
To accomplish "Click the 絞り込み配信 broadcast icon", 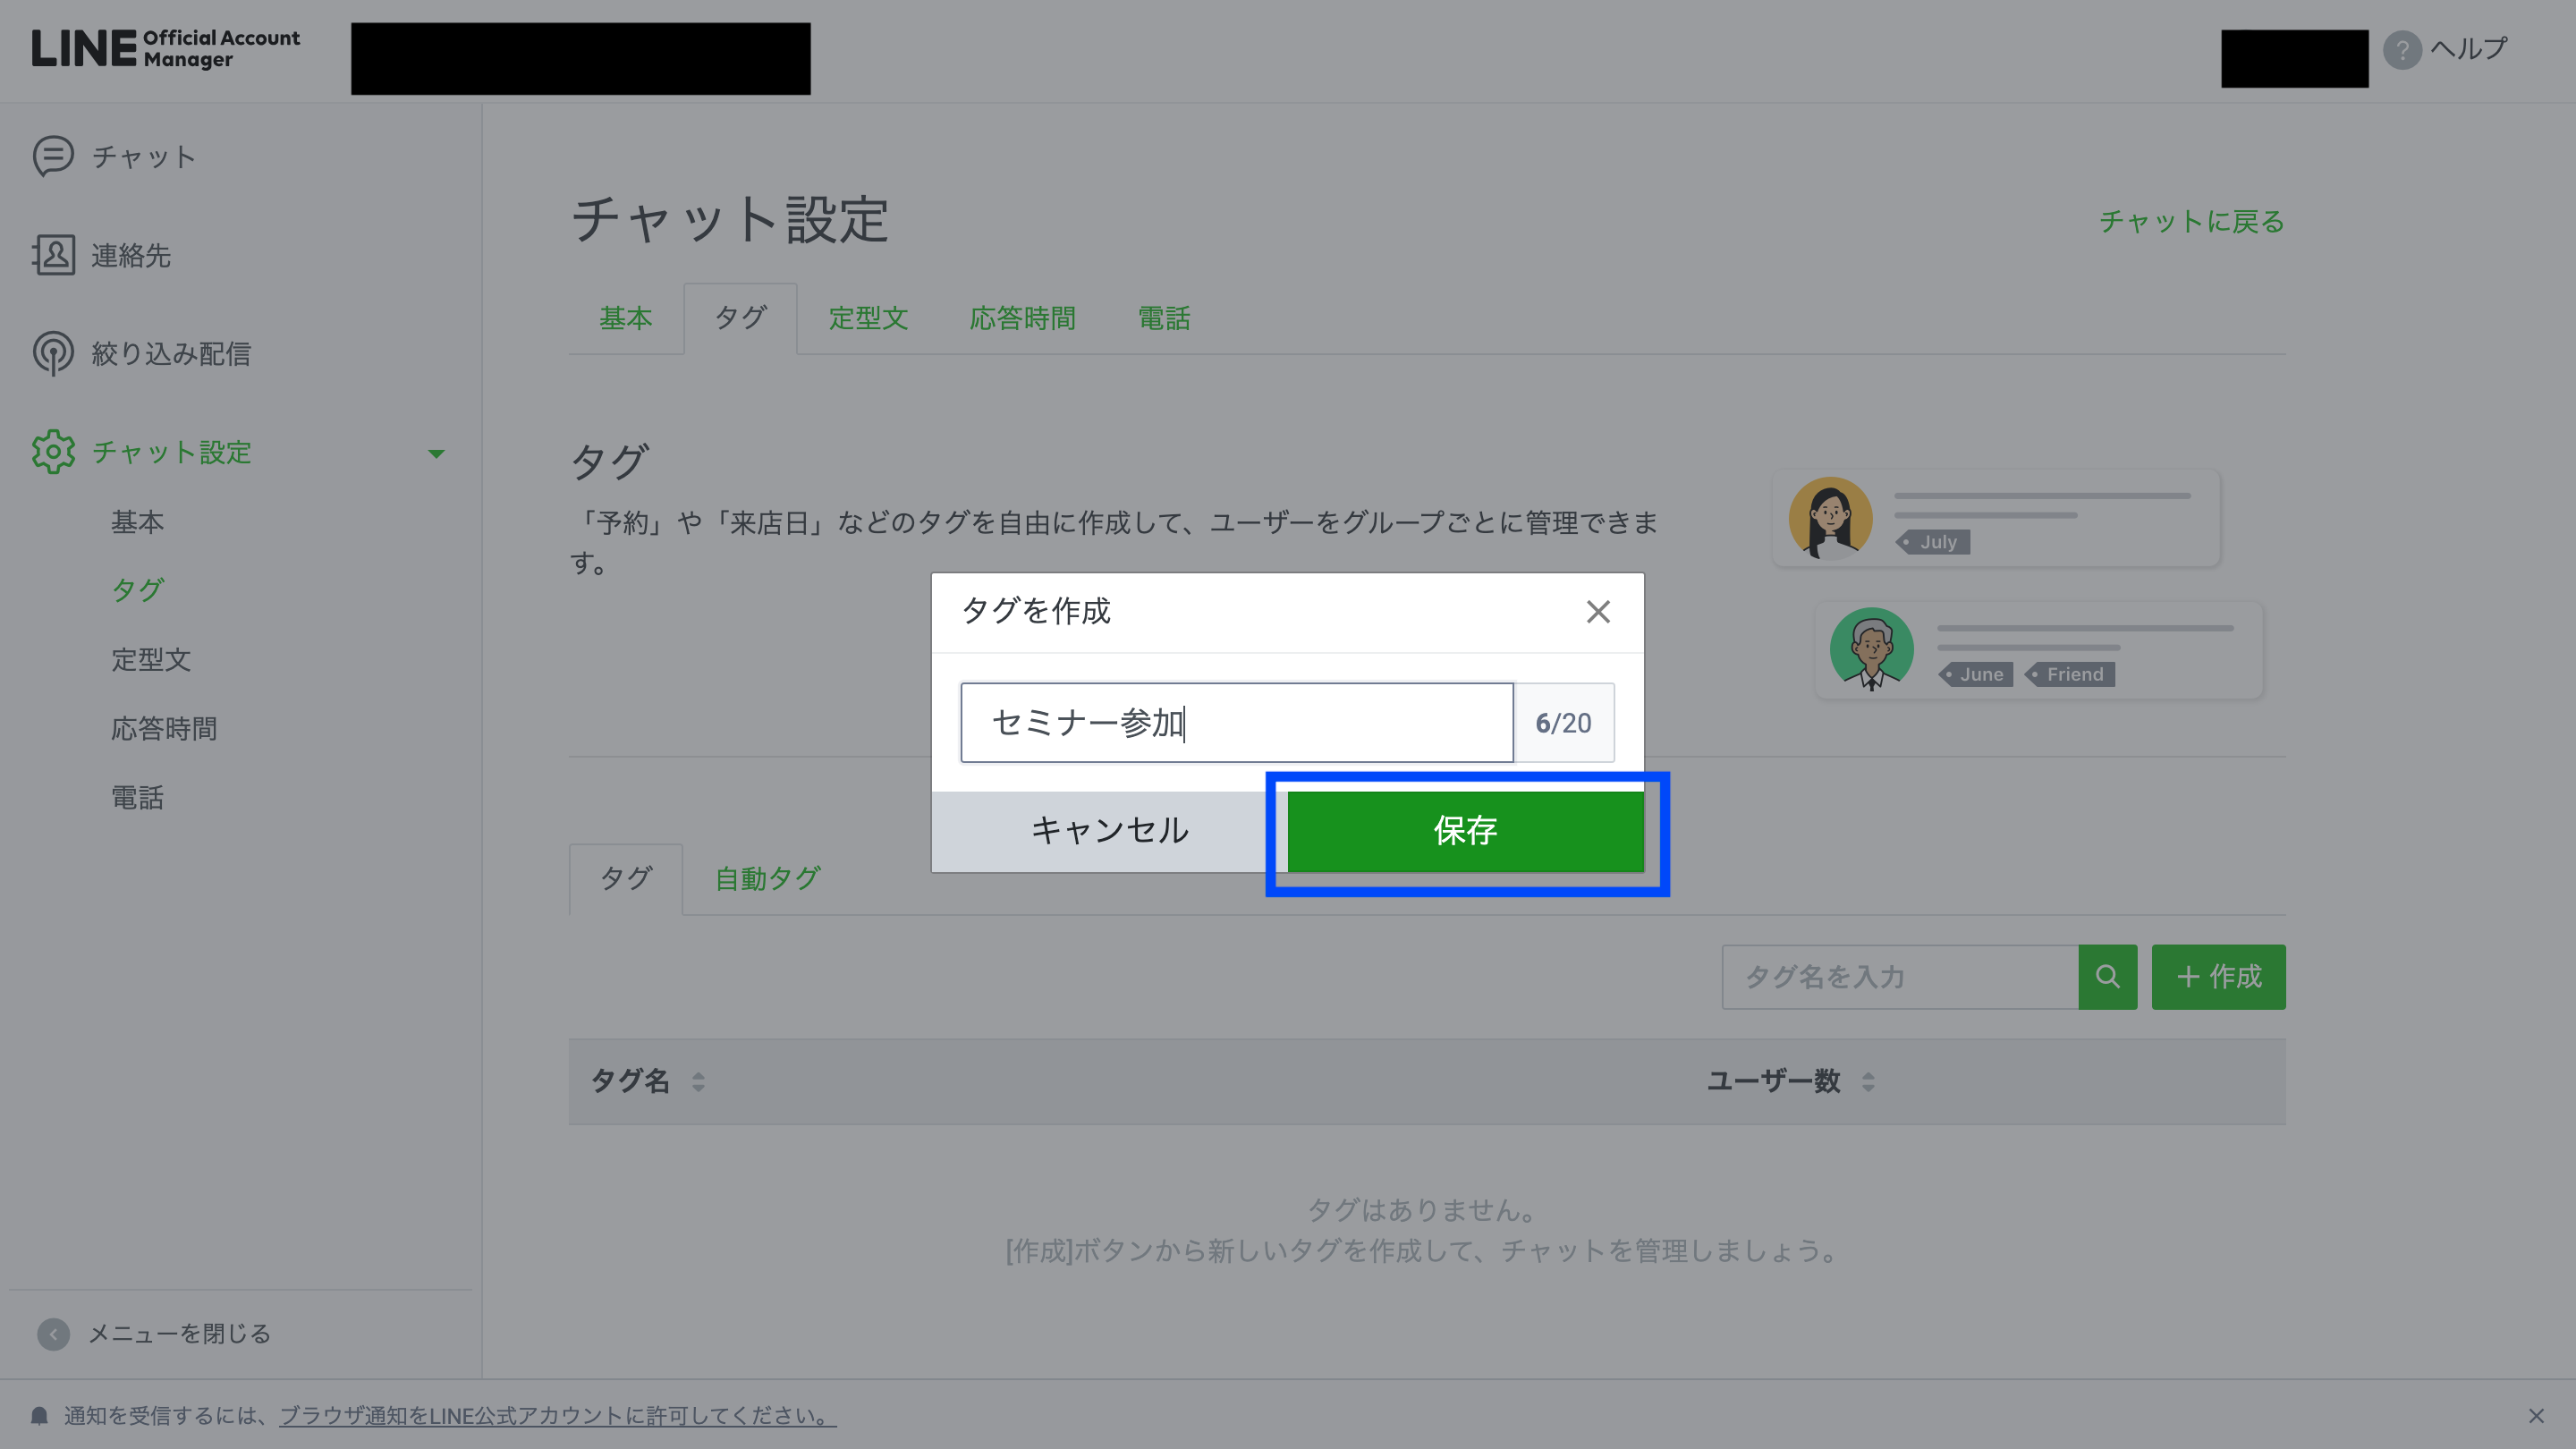I will click(53, 353).
